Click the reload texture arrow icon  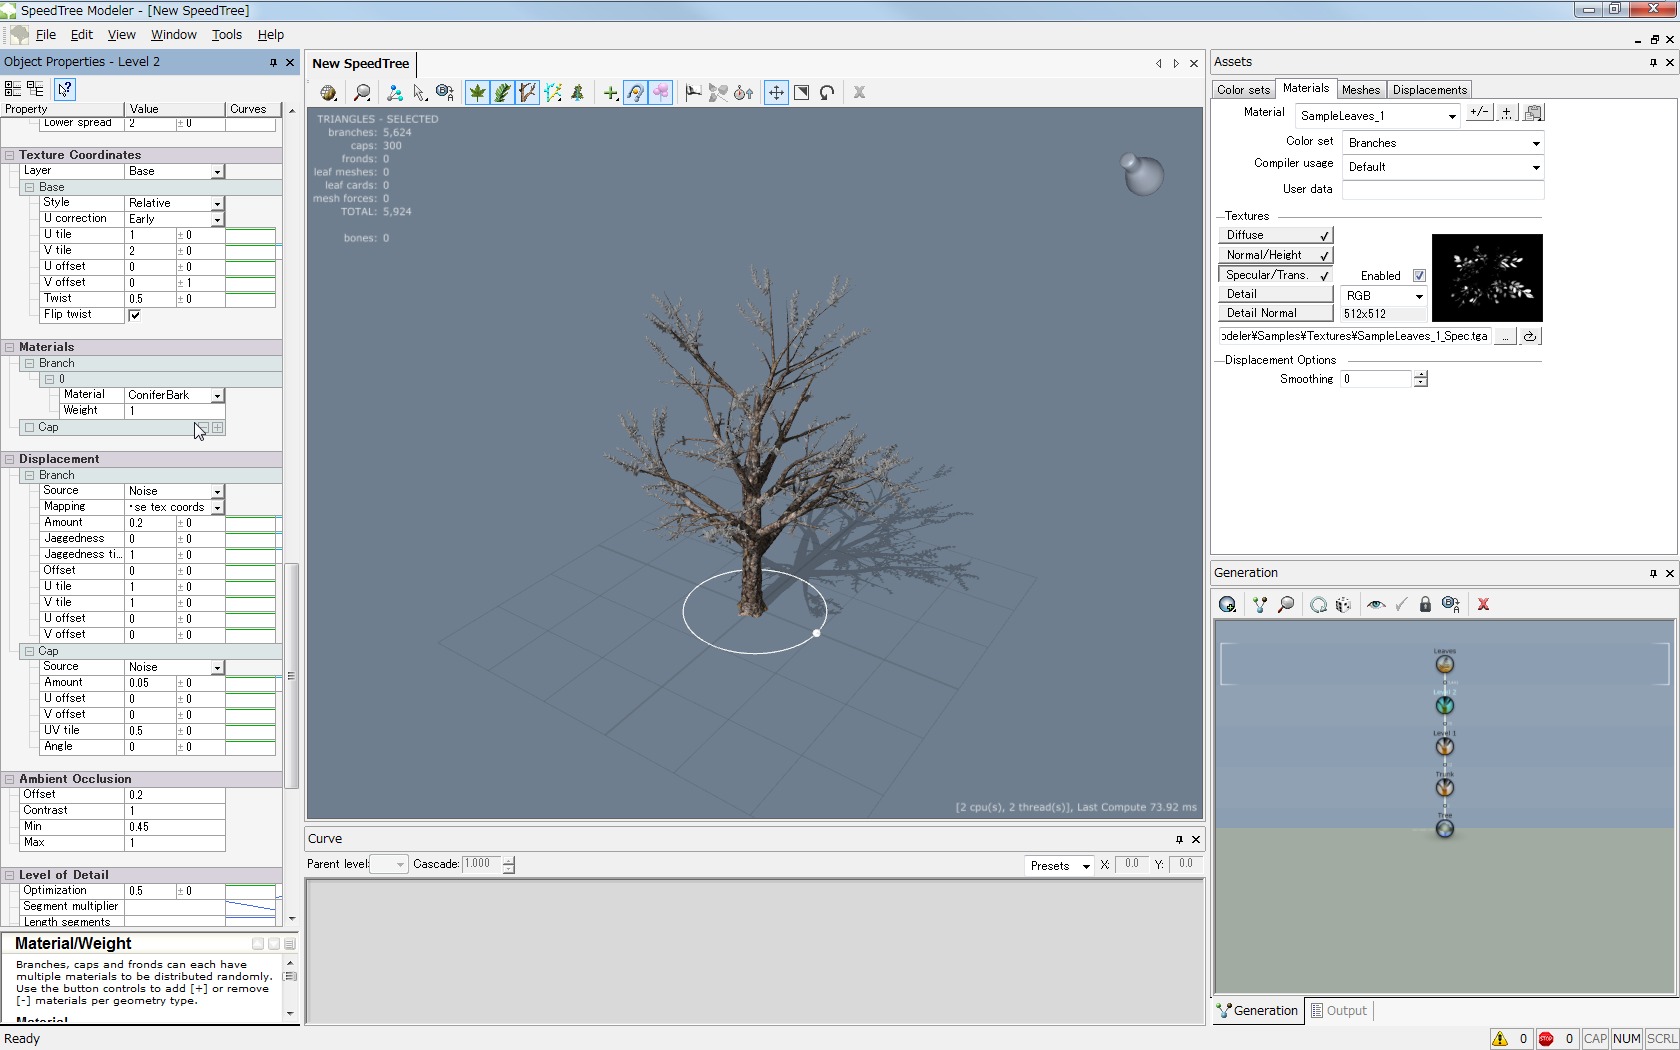coord(1529,337)
